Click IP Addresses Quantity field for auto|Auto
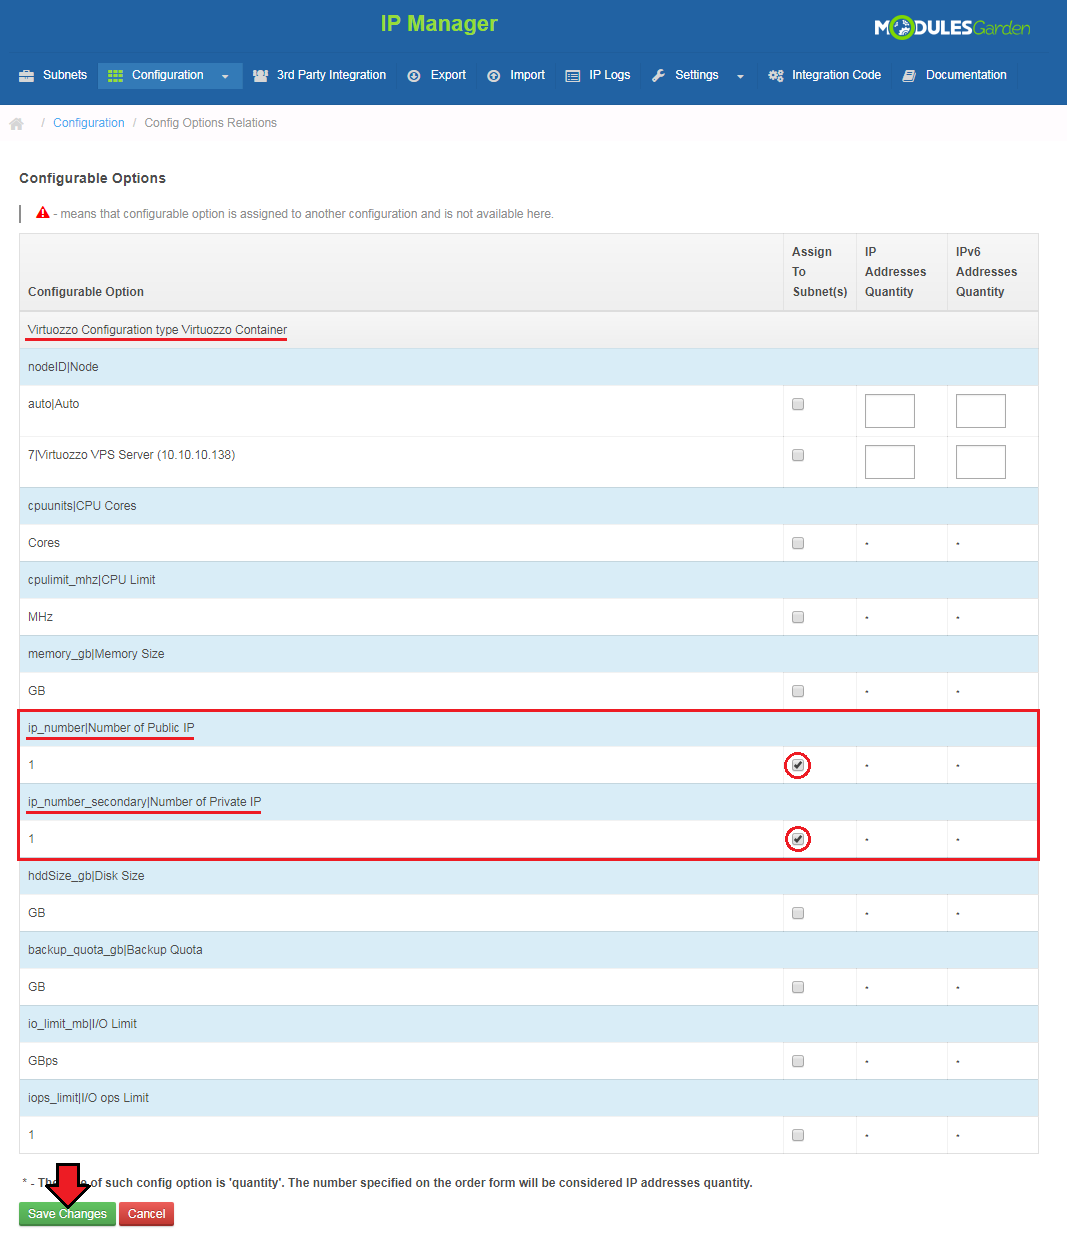The image size is (1067, 1238). pyautogui.click(x=890, y=411)
